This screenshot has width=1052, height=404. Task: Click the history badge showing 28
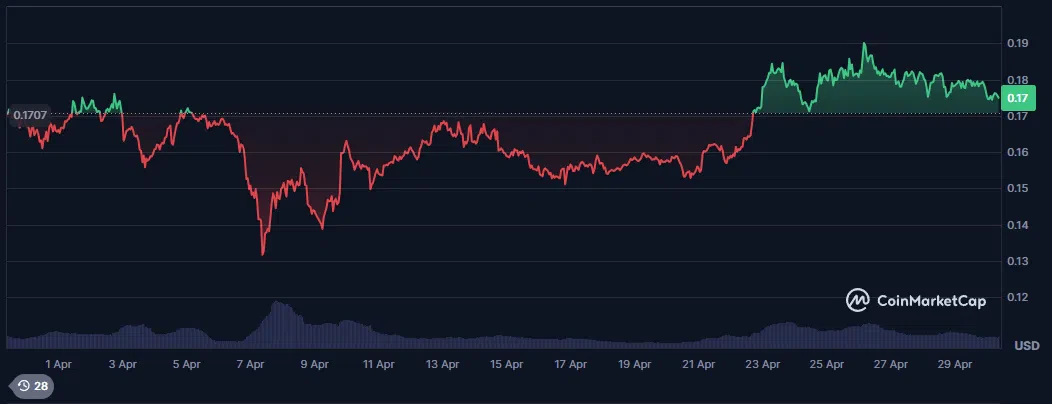click(x=33, y=386)
